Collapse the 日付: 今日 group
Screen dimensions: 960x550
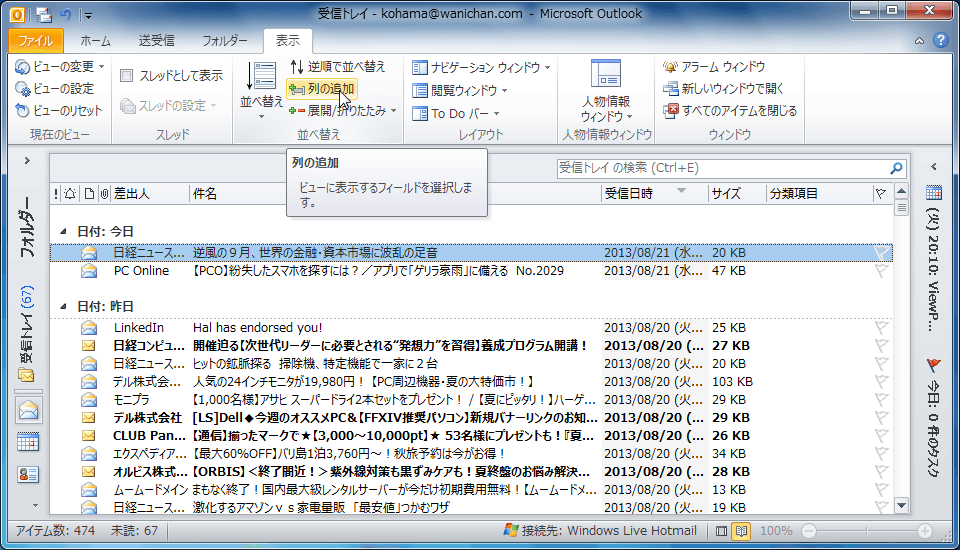pyautogui.click(x=63, y=232)
